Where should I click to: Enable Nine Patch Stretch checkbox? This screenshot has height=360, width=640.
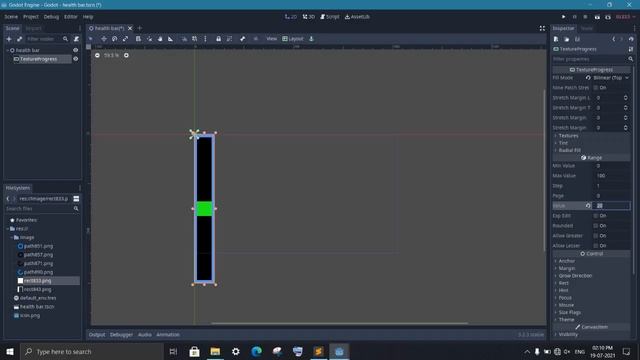(596, 88)
